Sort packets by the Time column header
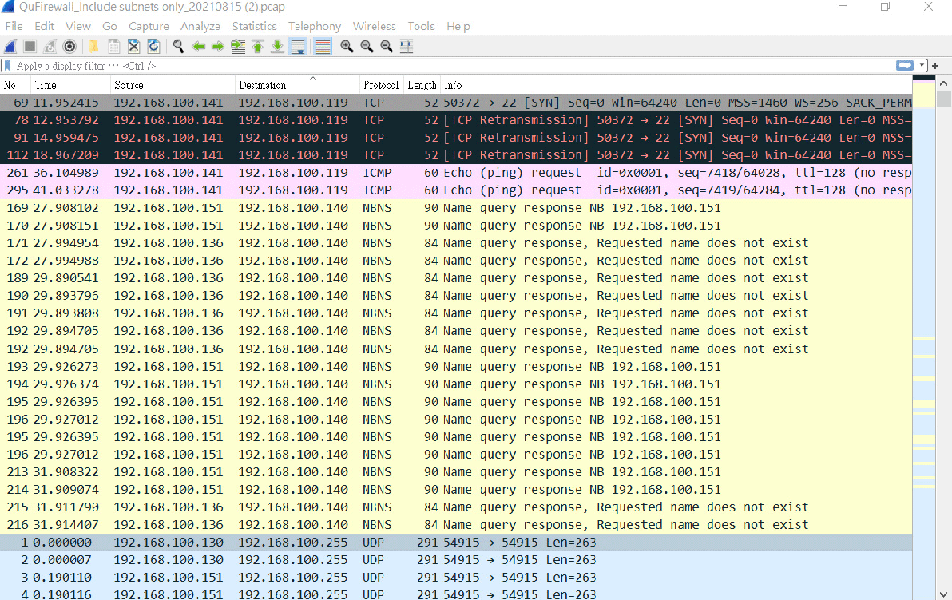This screenshot has width=952, height=600. (x=69, y=85)
